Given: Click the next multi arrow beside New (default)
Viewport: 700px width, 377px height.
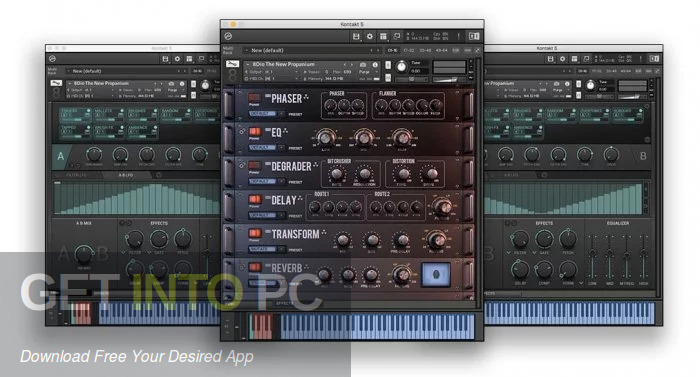Looking at the screenshot, I should pos(379,50).
